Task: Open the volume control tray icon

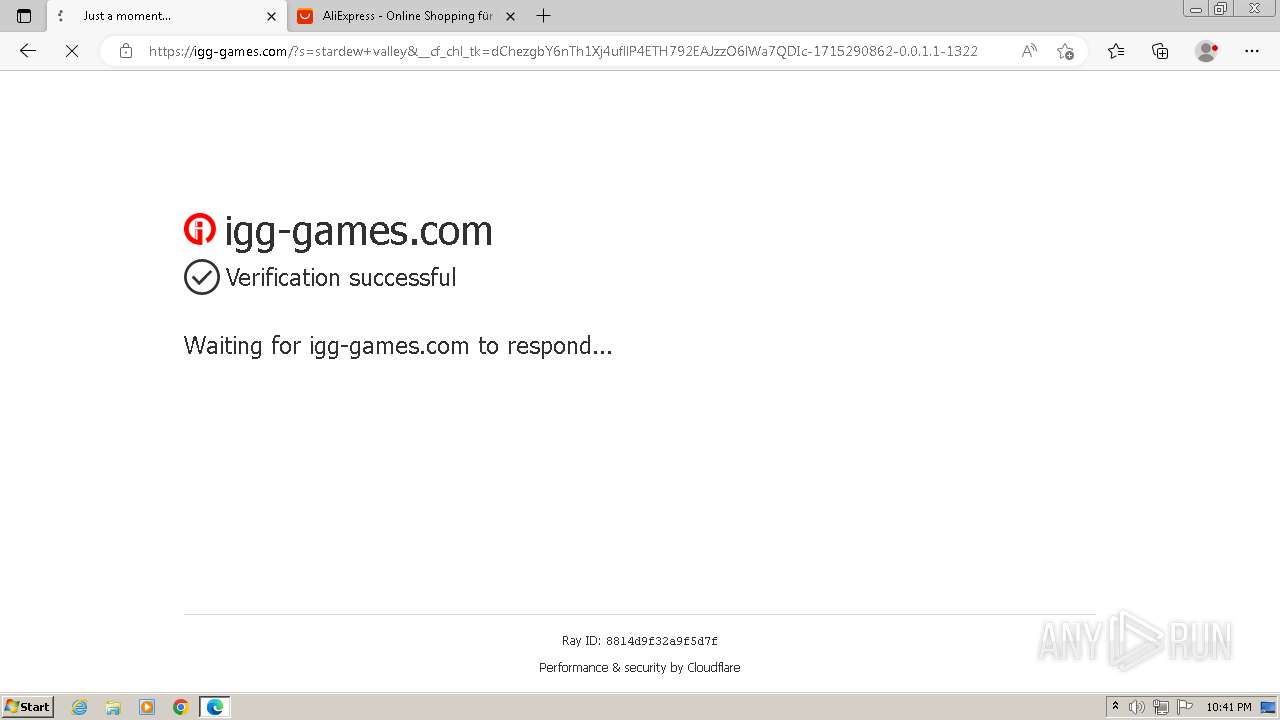Action: (1137, 707)
